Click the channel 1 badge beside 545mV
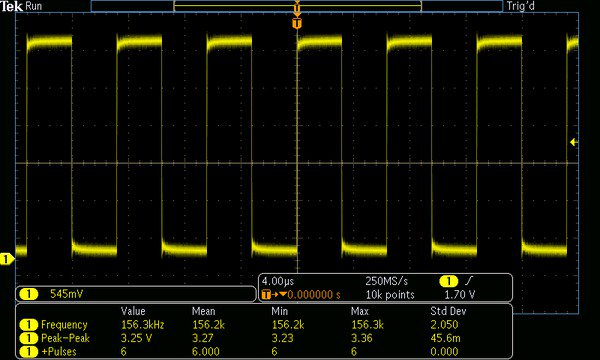The width and height of the screenshot is (600, 360). 29,294
